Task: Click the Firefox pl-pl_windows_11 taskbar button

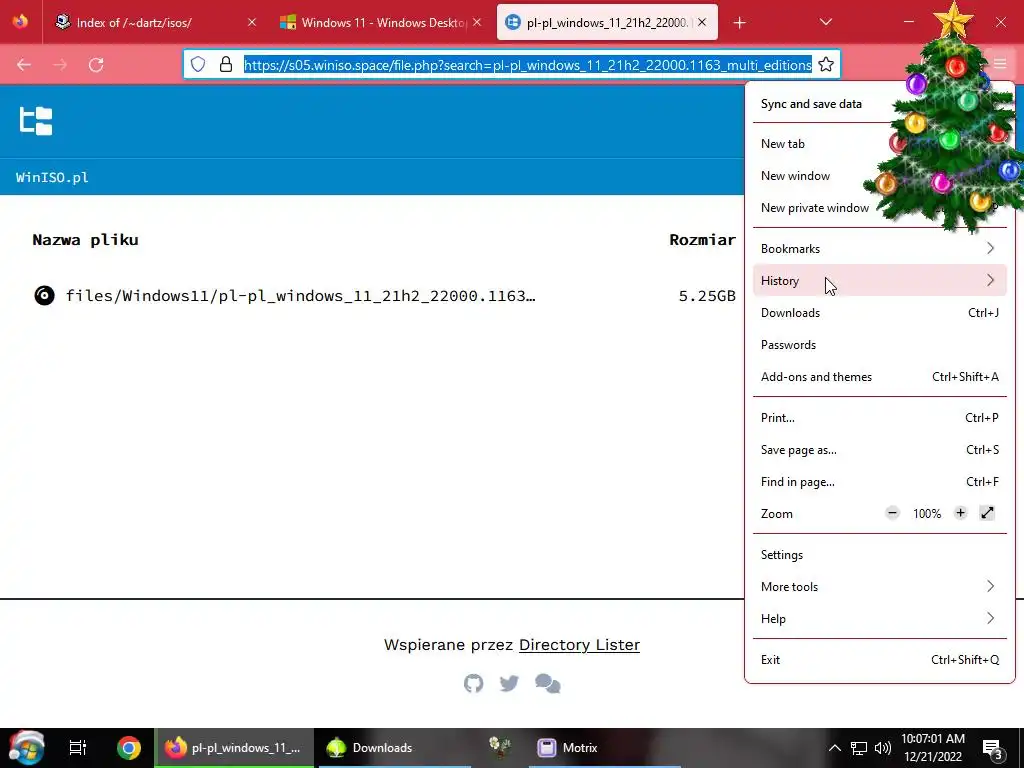Action: (x=234, y=748)
